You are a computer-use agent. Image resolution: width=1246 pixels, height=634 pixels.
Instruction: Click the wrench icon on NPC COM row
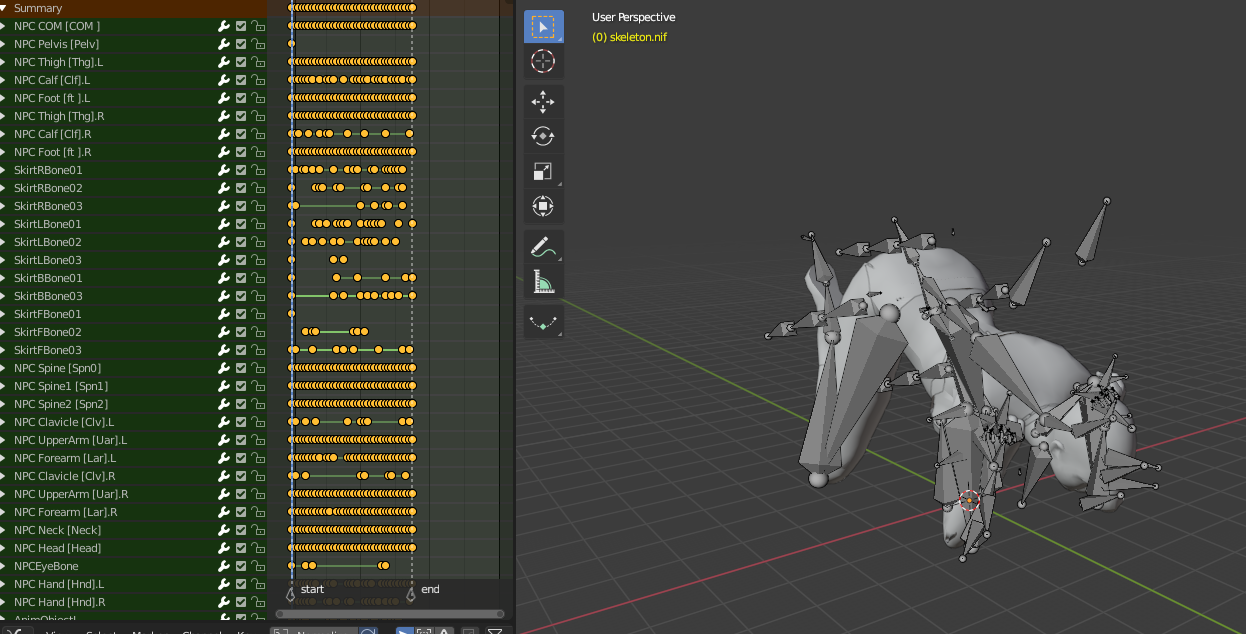(x=224, y=26)
